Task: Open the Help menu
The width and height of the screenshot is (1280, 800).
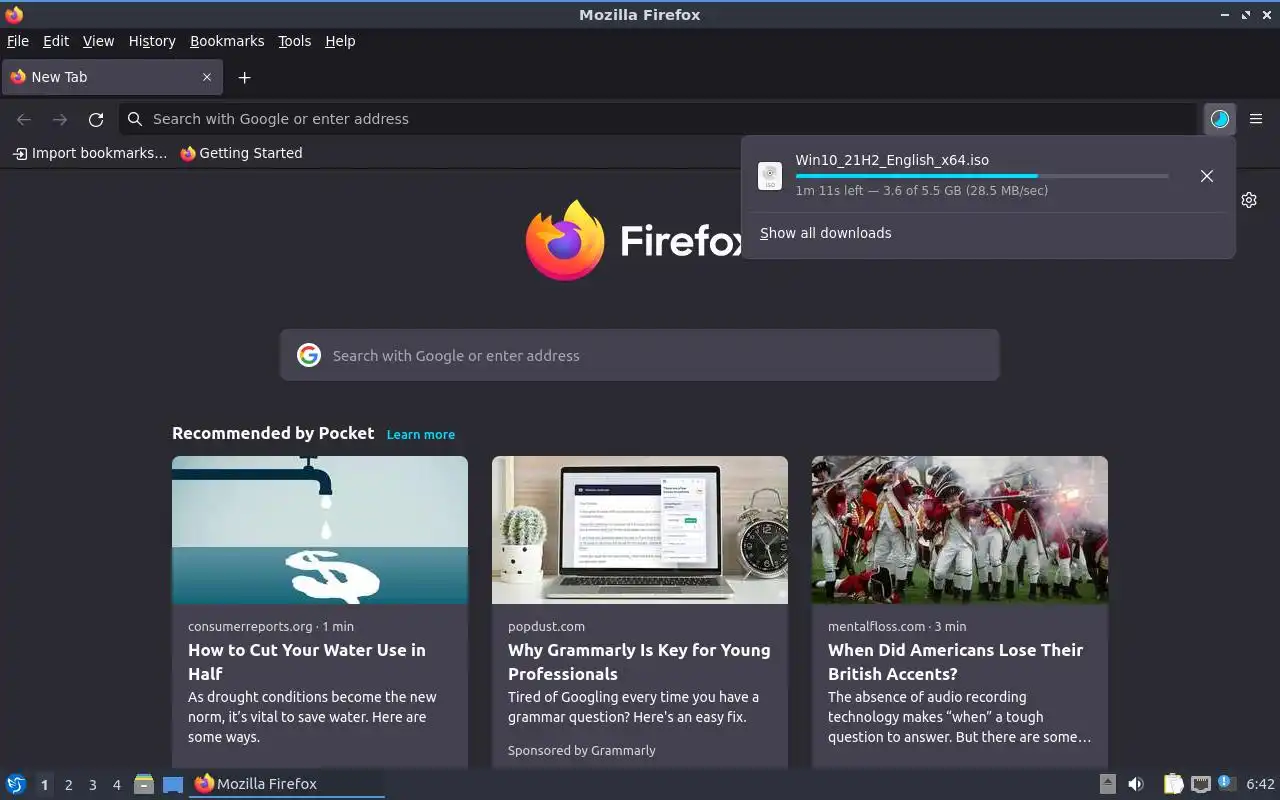Action: (340, 41)
